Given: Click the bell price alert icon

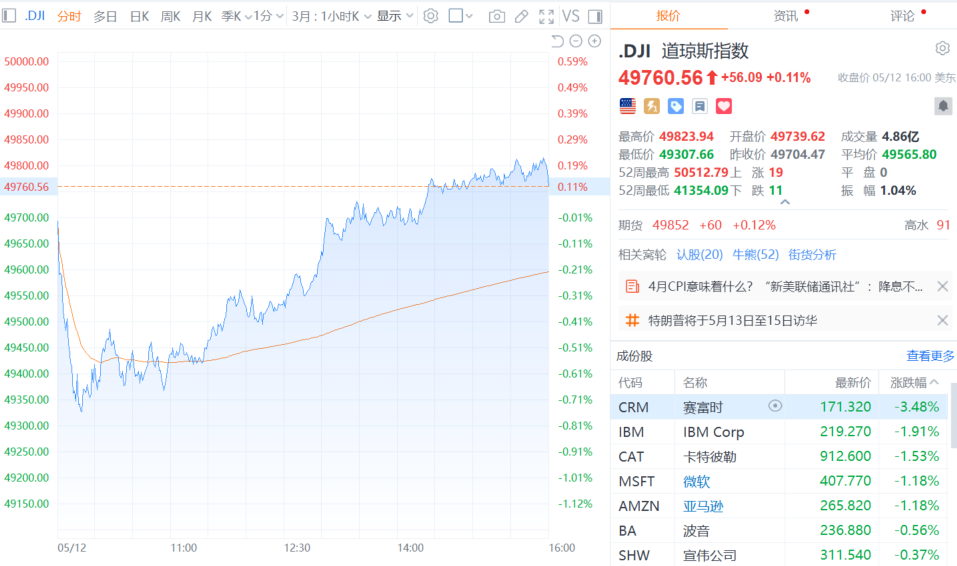Looking at the screenshot, I should [x=943, y=106].
